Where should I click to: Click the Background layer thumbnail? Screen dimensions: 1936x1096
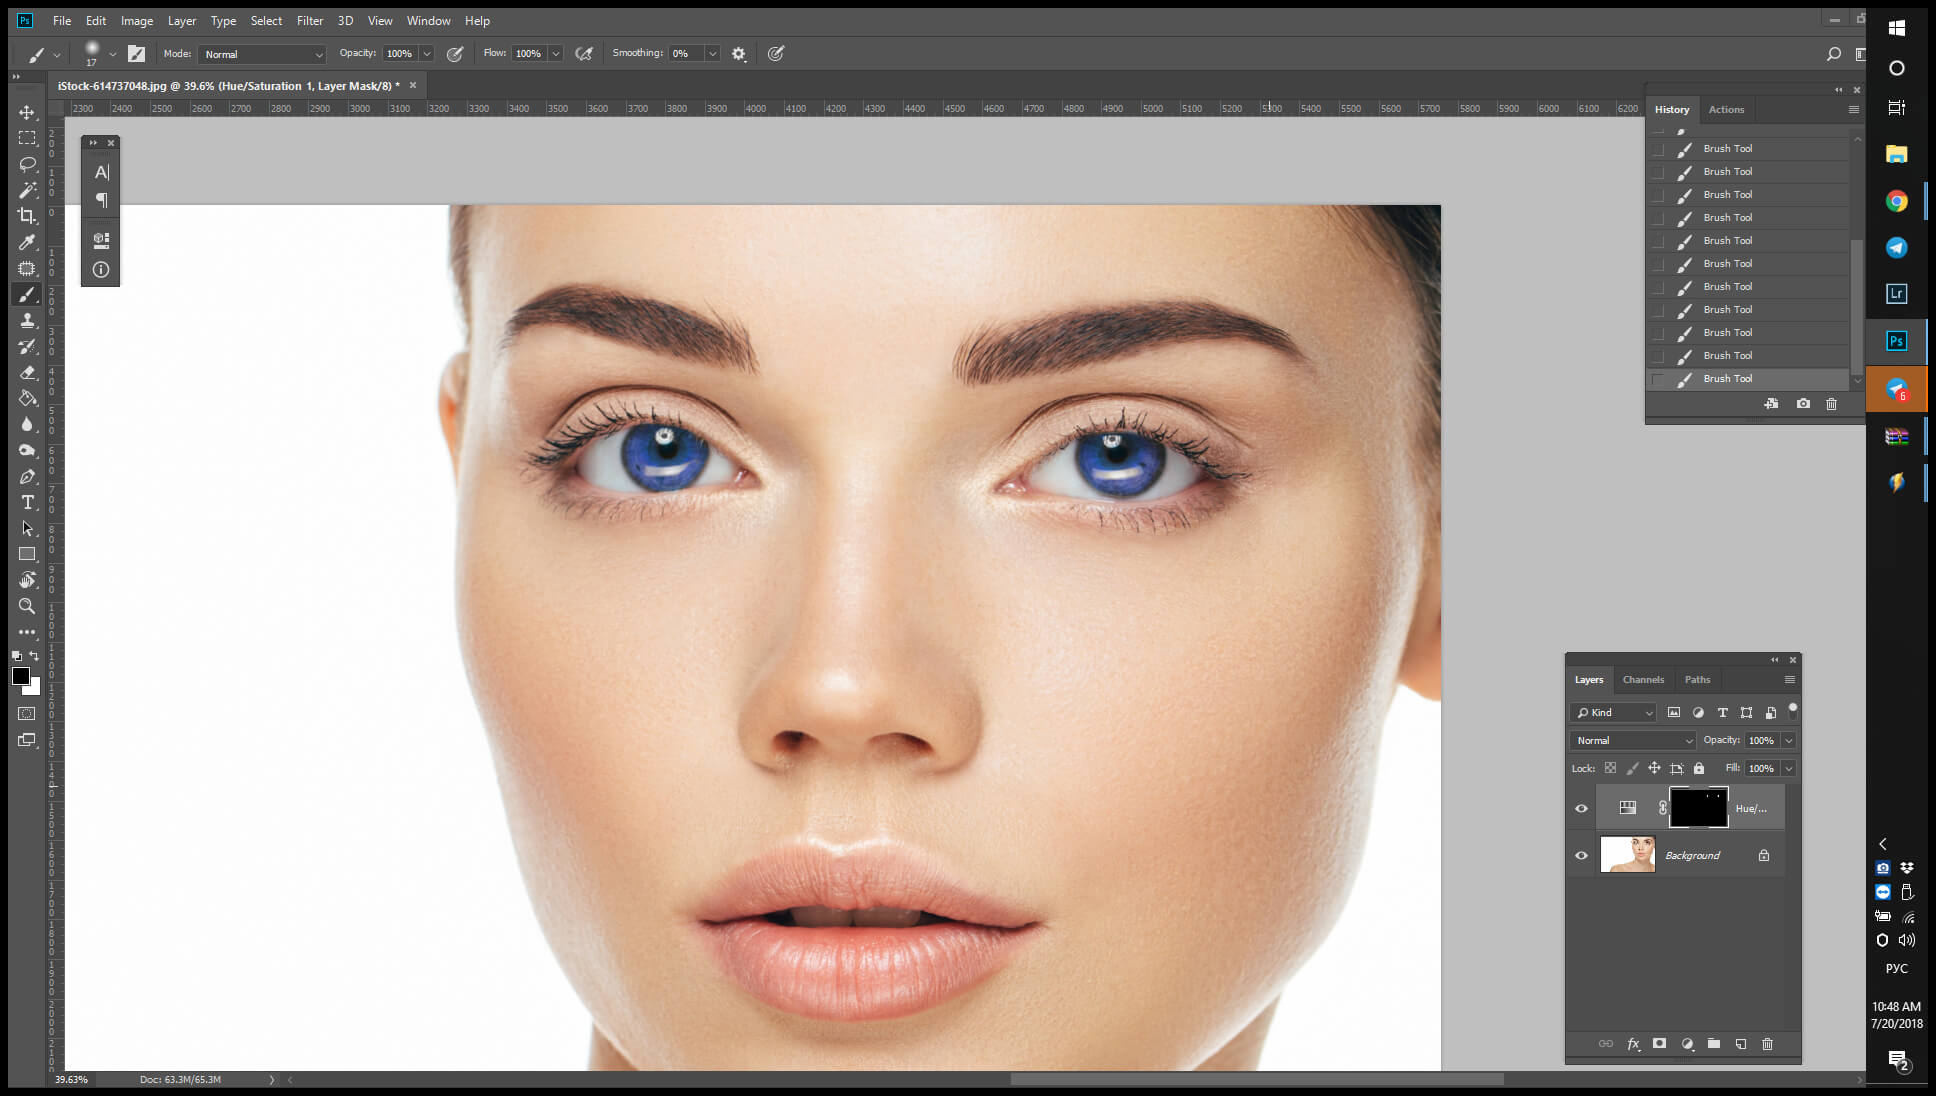(x=1628, y=855)
